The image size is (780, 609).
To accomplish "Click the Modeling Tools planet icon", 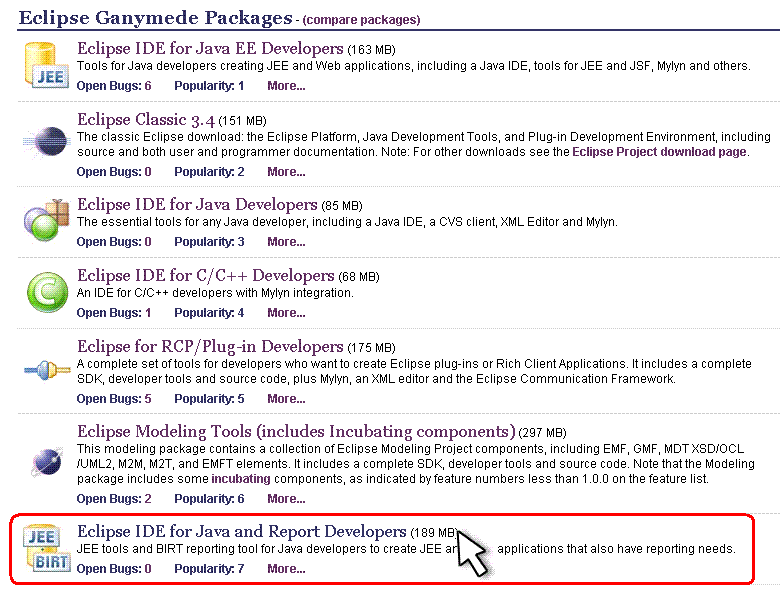I will pos(47,462).
